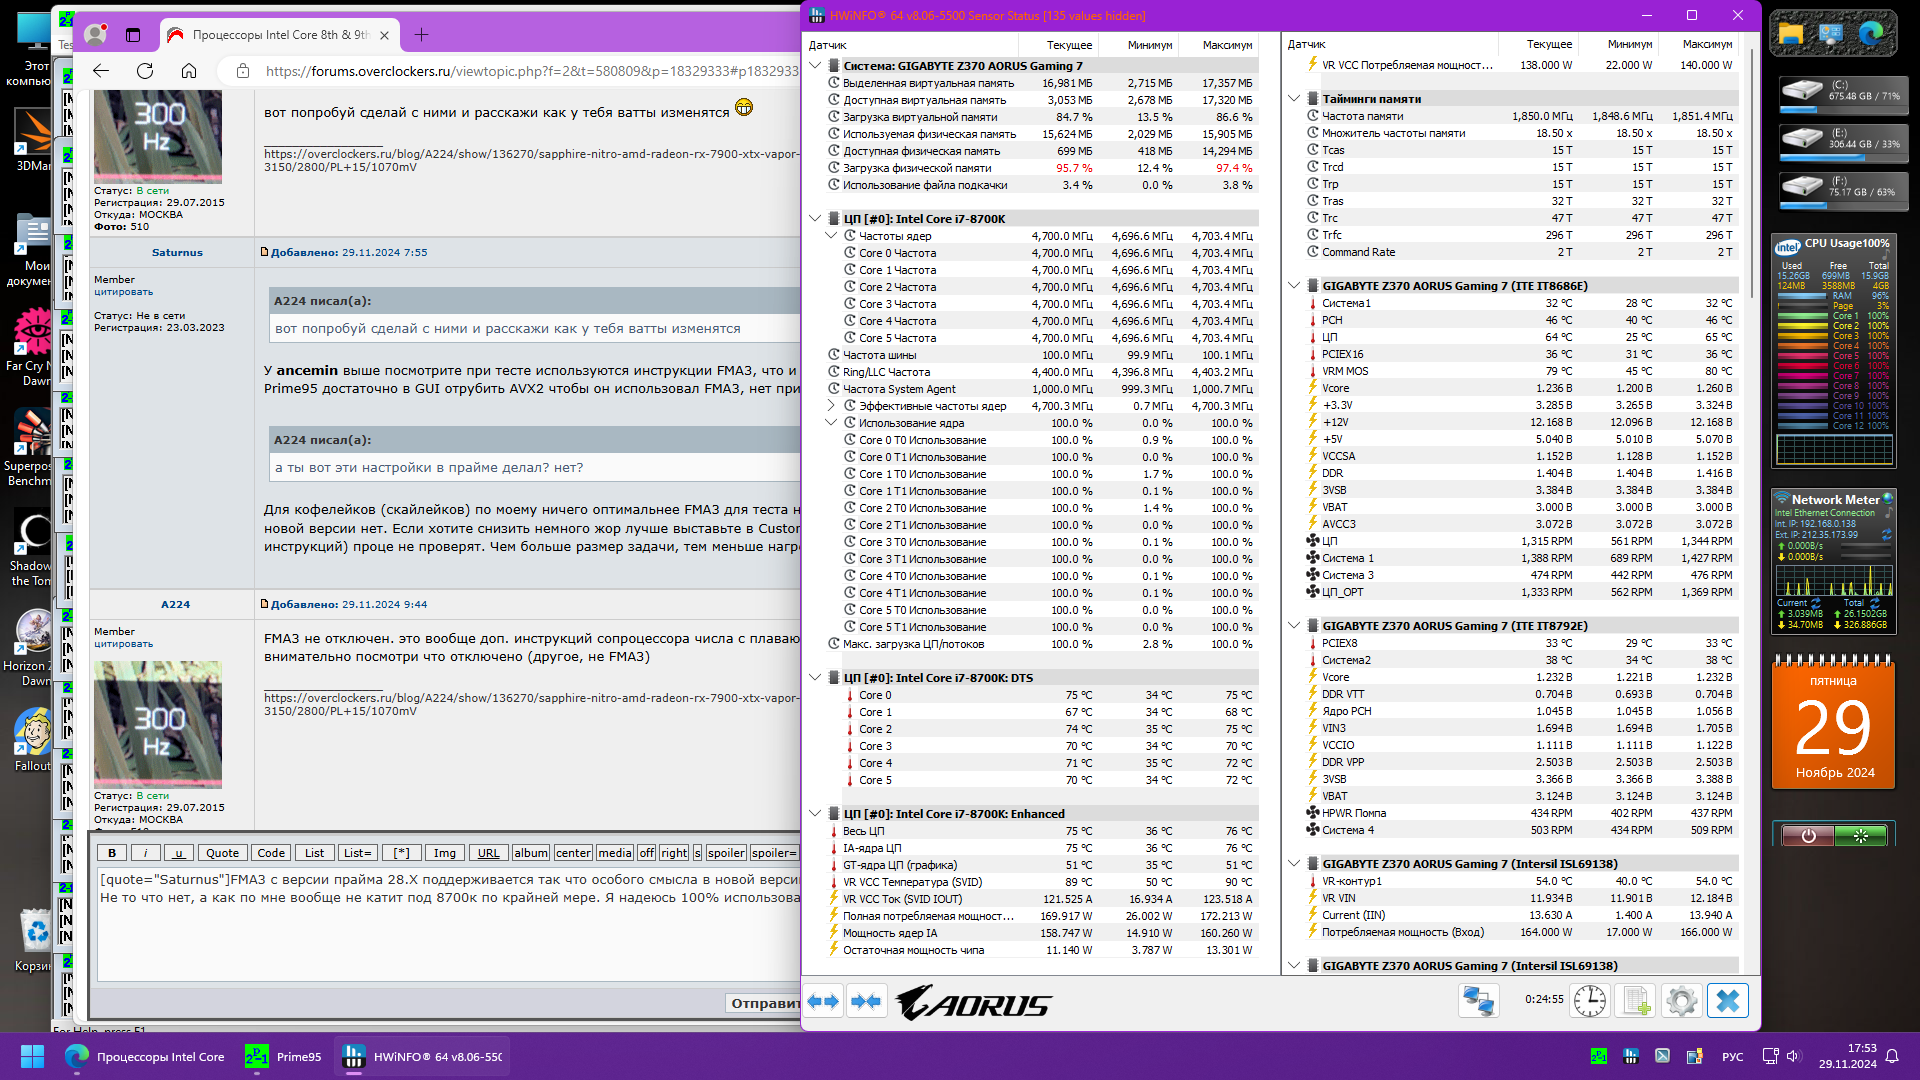Open HWiNFO network remote monitoring icon
This screenshot has width=1920, height=1080.
[1478, 1001]
